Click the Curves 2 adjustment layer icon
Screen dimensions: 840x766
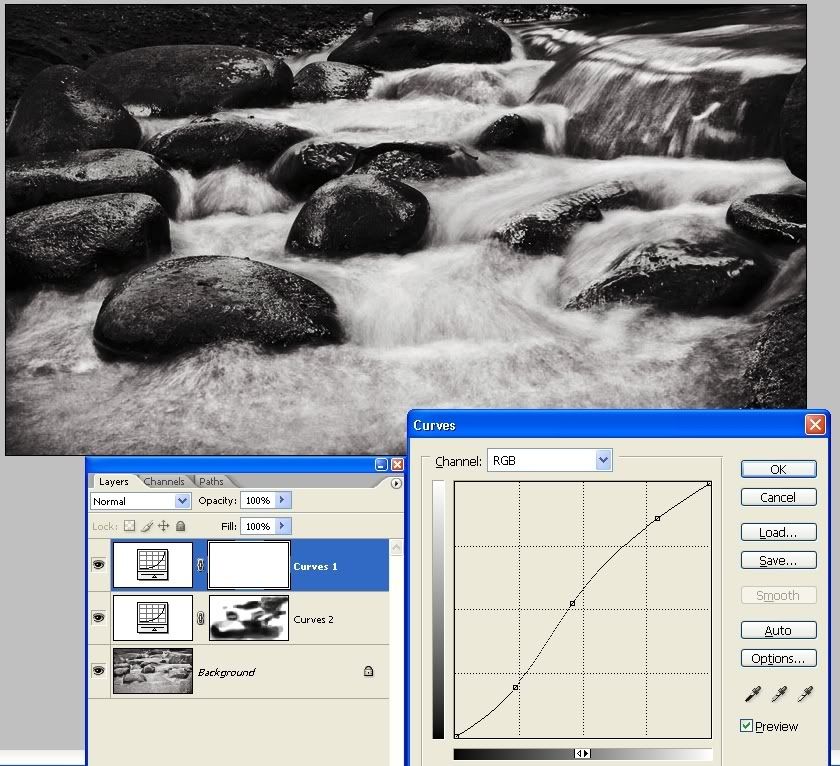point(153,618)
